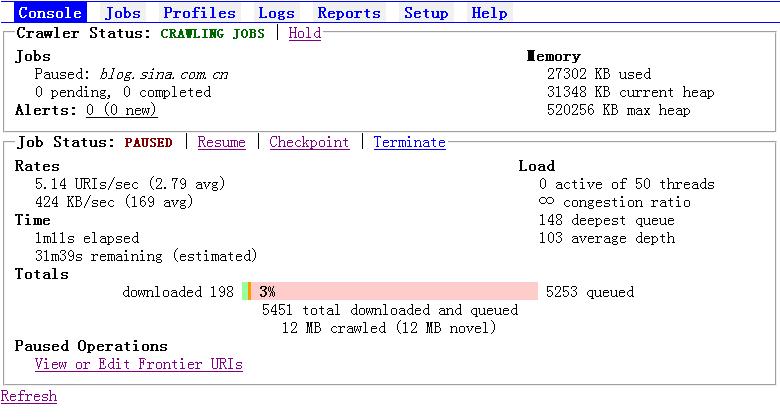Open the Profiles tab
This screenshot has width=780, height=418.
[199, 12]
